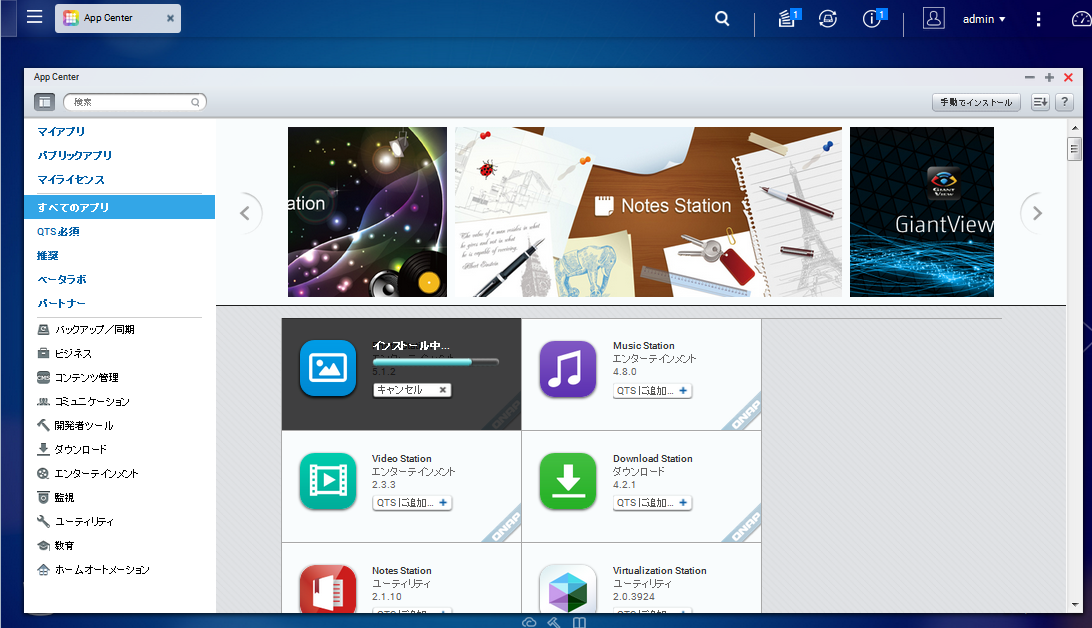Open event notifications info icon
This screenshot has height=628, width=1092.
(x=873, y=18)
